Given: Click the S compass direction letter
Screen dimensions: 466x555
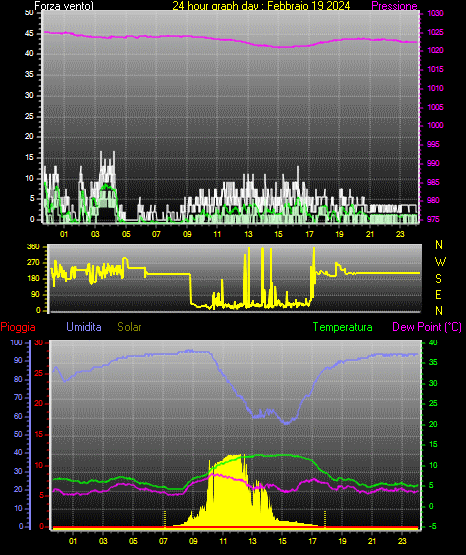Looking at the screenshot, I should click(438, 279).
